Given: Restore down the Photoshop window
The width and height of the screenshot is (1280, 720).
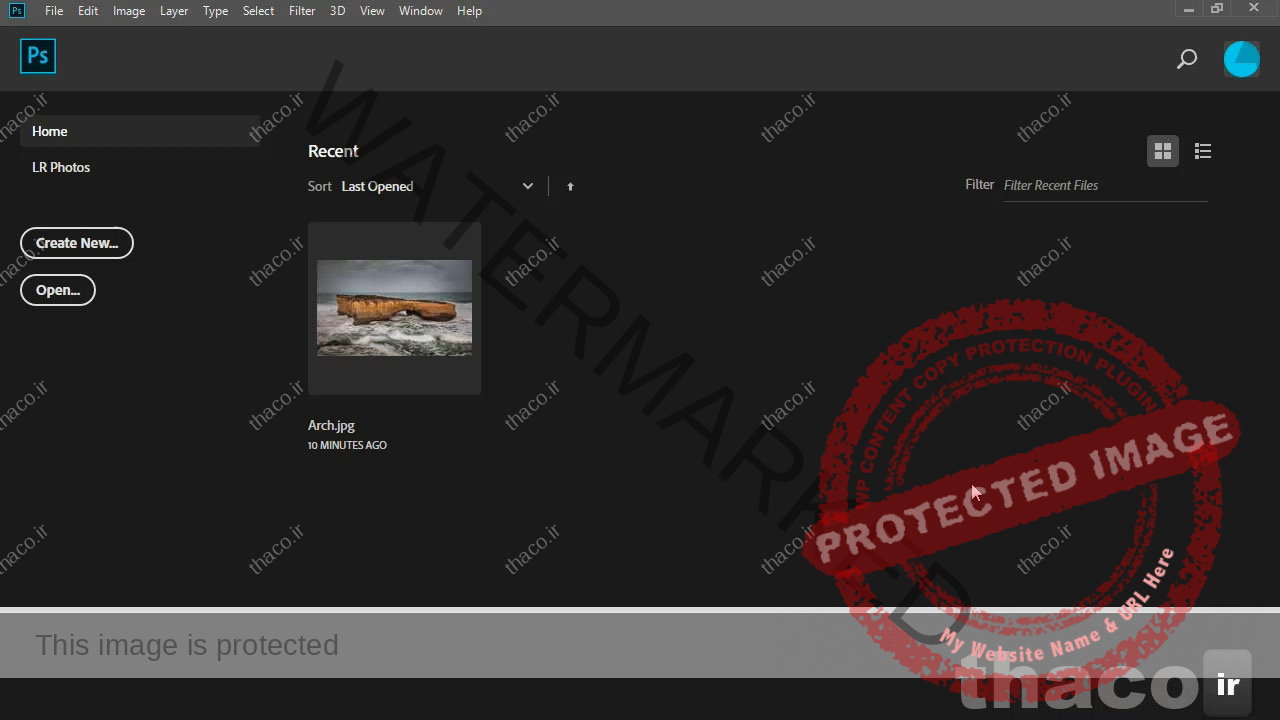Looking at the screenshot, I should tap(1217, 9).
